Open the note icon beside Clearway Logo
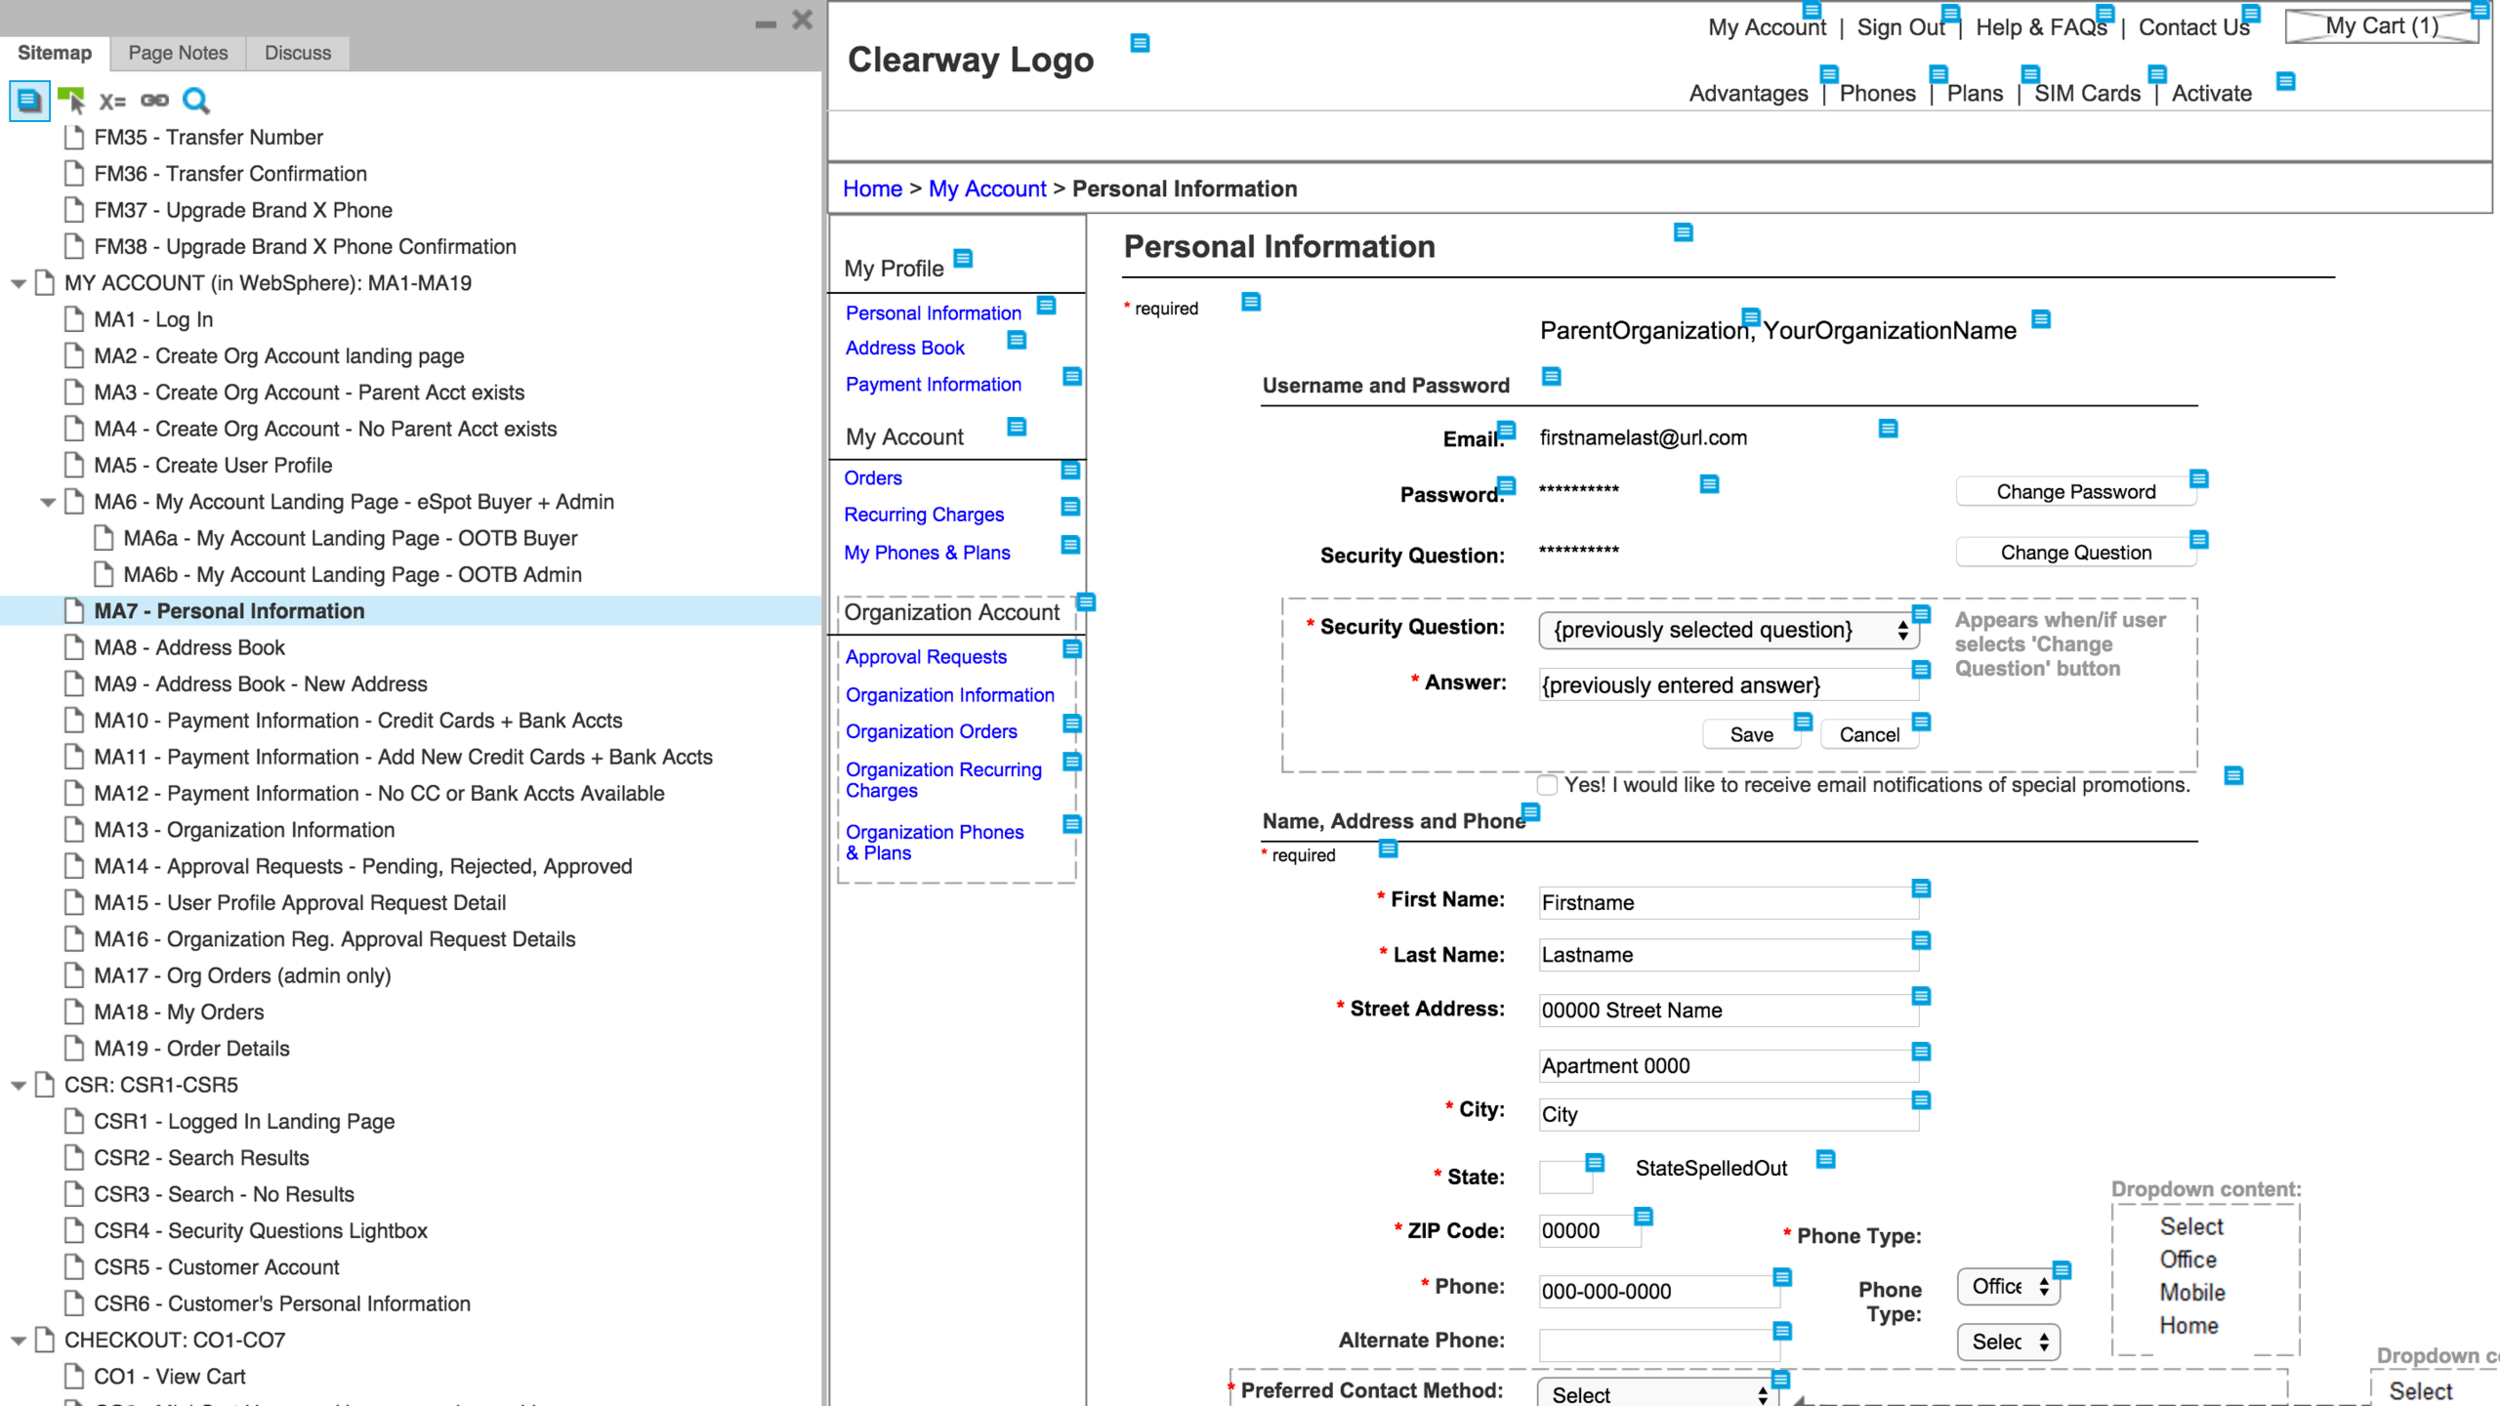The width and height of the screenshot is (2500, 1406). tap(1139, 43)
